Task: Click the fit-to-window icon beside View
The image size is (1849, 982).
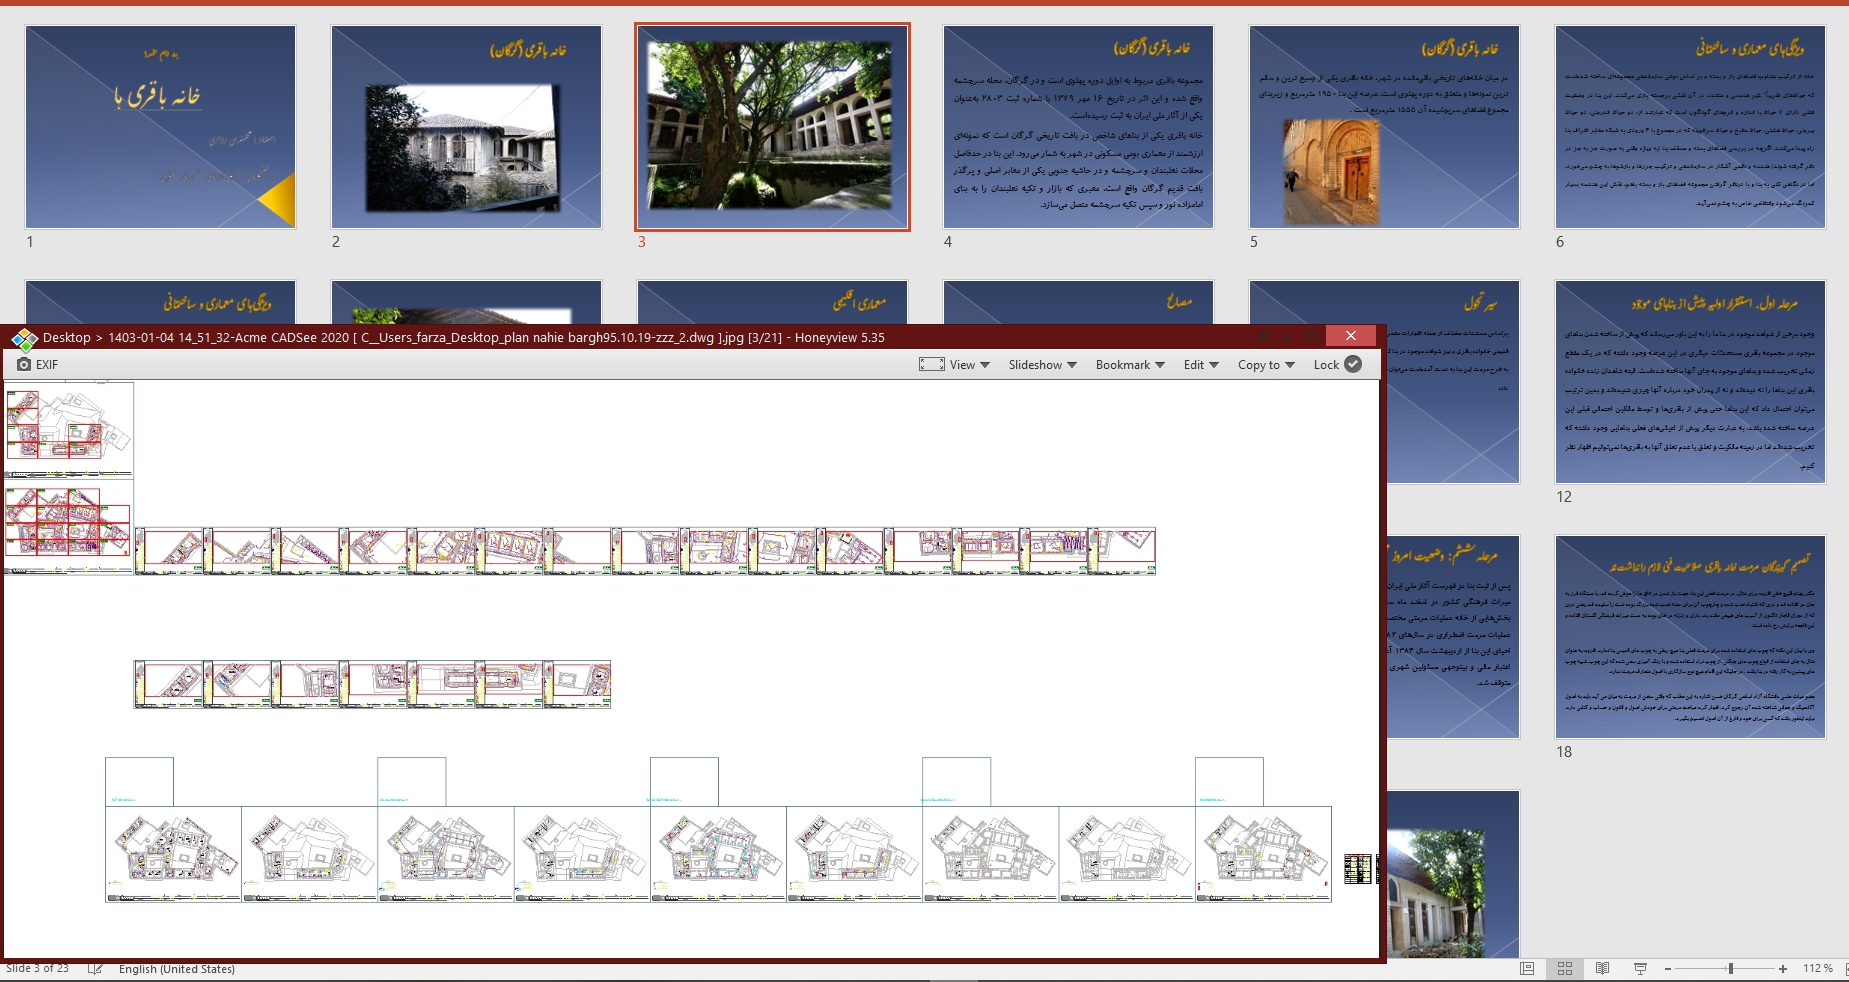Action: point(931,365)
